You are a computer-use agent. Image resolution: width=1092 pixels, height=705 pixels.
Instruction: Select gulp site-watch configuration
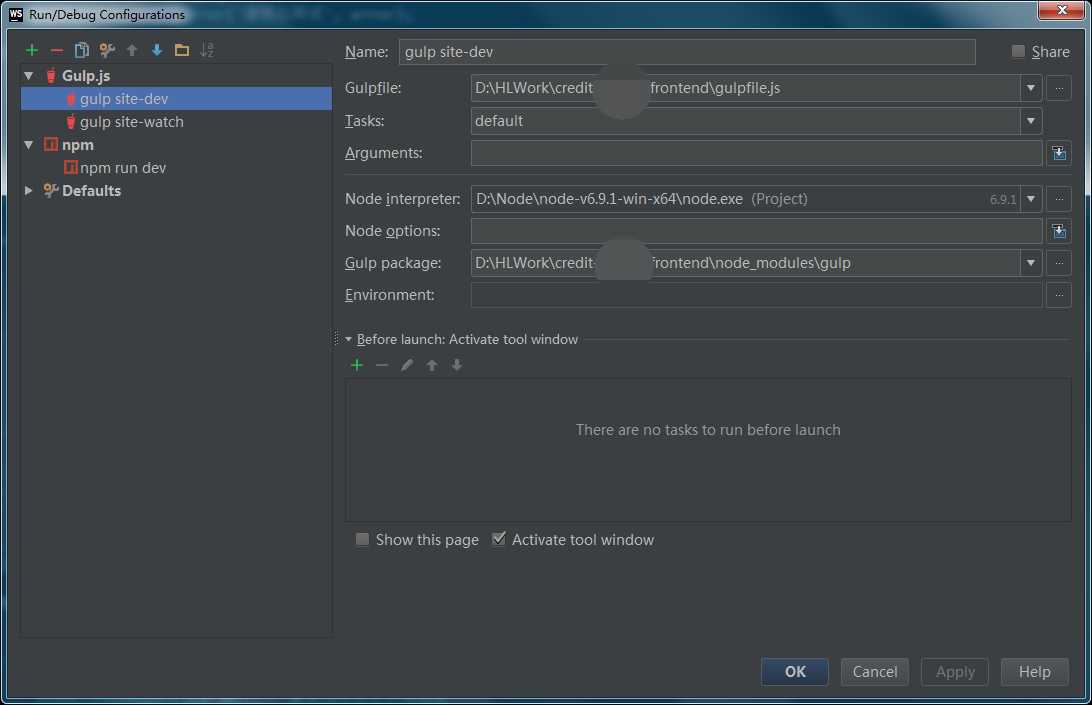point(176,121)
